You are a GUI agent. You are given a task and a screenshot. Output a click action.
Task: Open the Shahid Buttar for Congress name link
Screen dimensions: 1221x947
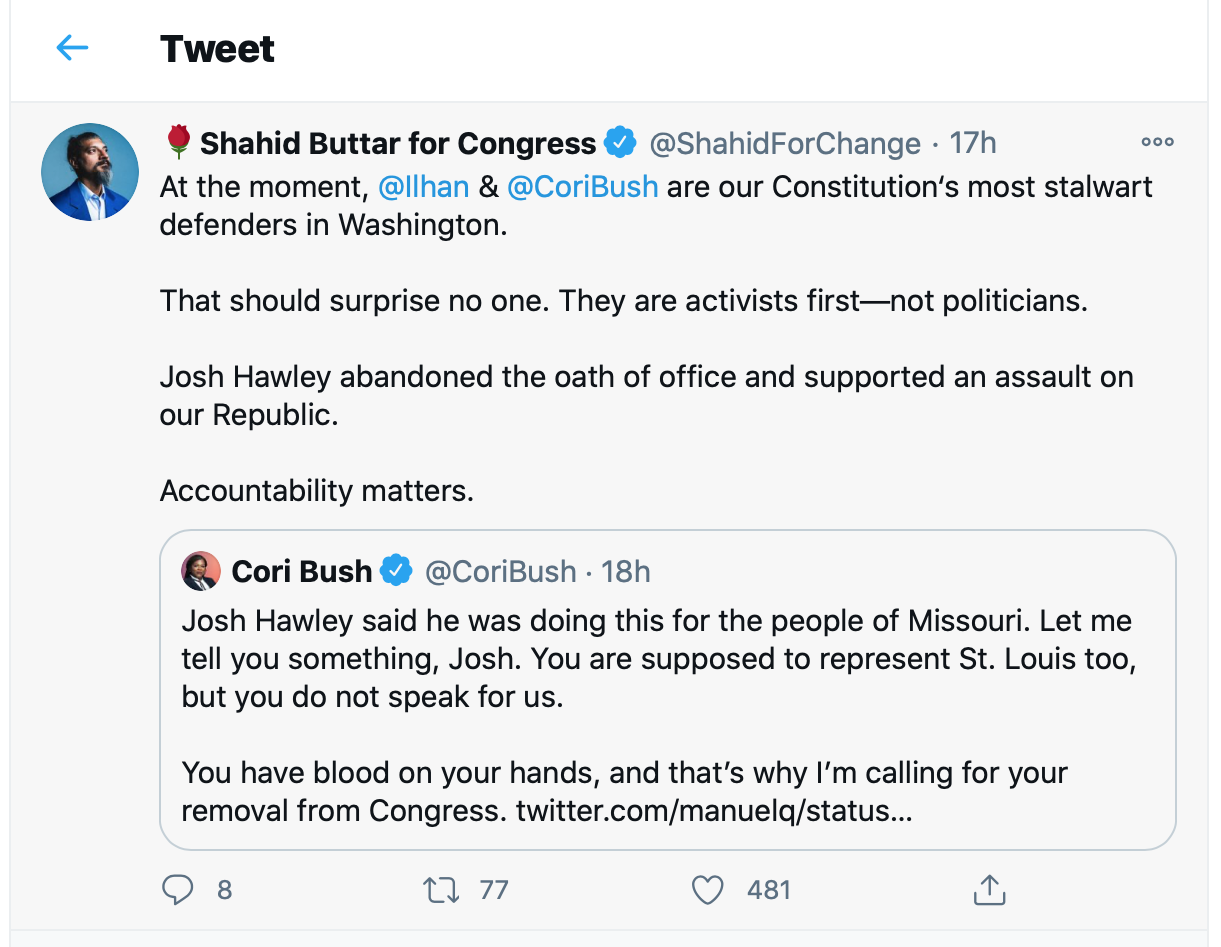pyautogui.click(x=397, y=144)
